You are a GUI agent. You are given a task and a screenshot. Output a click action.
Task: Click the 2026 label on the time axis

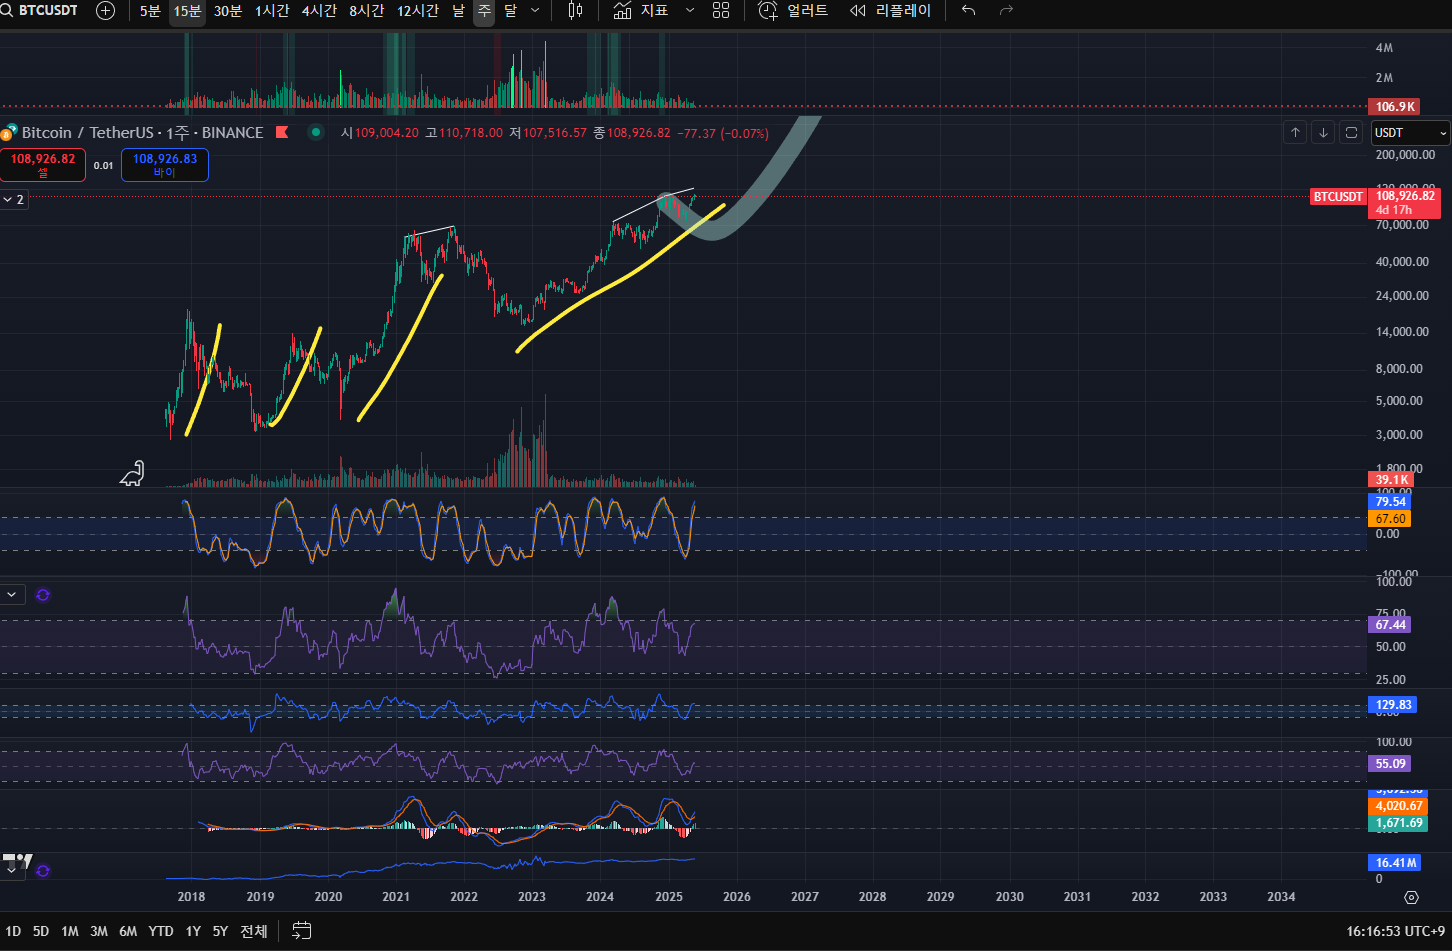pyautogui.click(x=737, y=897)
